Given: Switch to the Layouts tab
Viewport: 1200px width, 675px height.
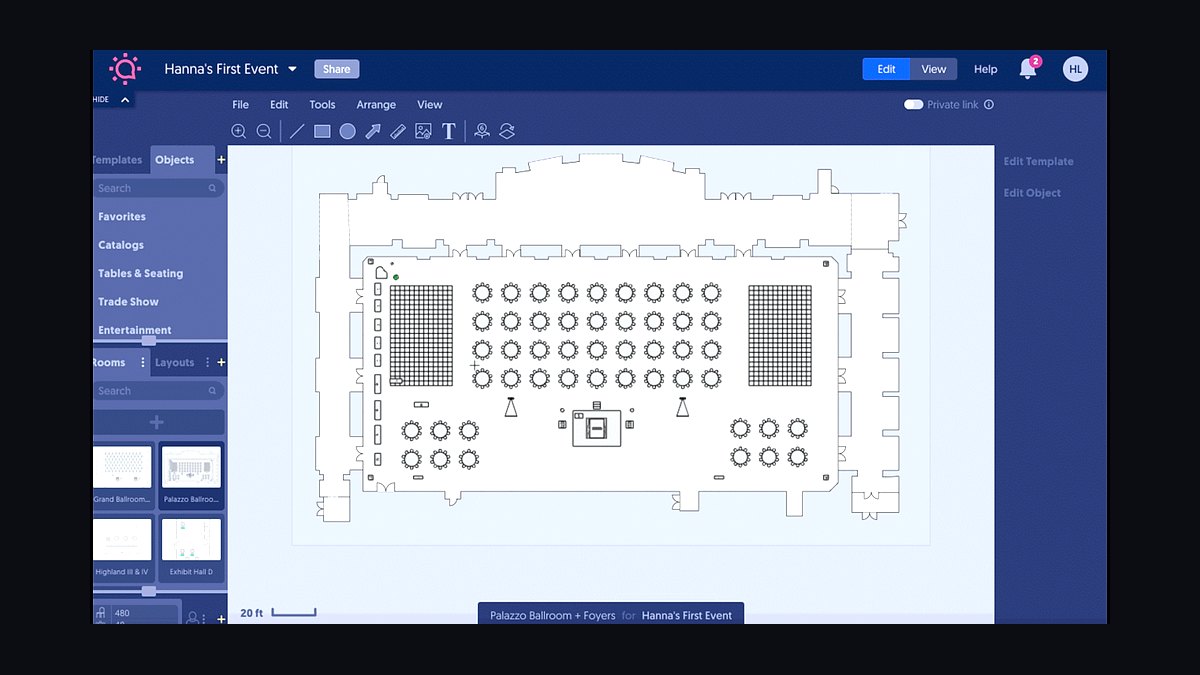Looking at the screenshot, I should [x=175, y=362].
